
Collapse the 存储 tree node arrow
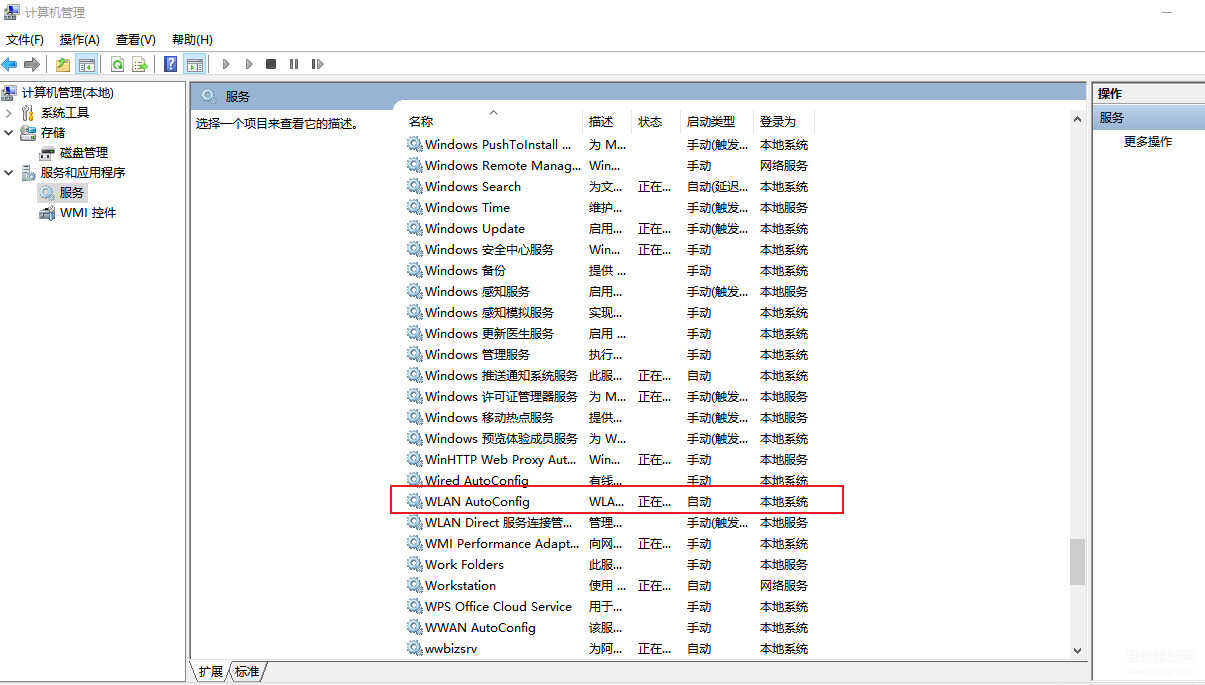click(9, 132)
